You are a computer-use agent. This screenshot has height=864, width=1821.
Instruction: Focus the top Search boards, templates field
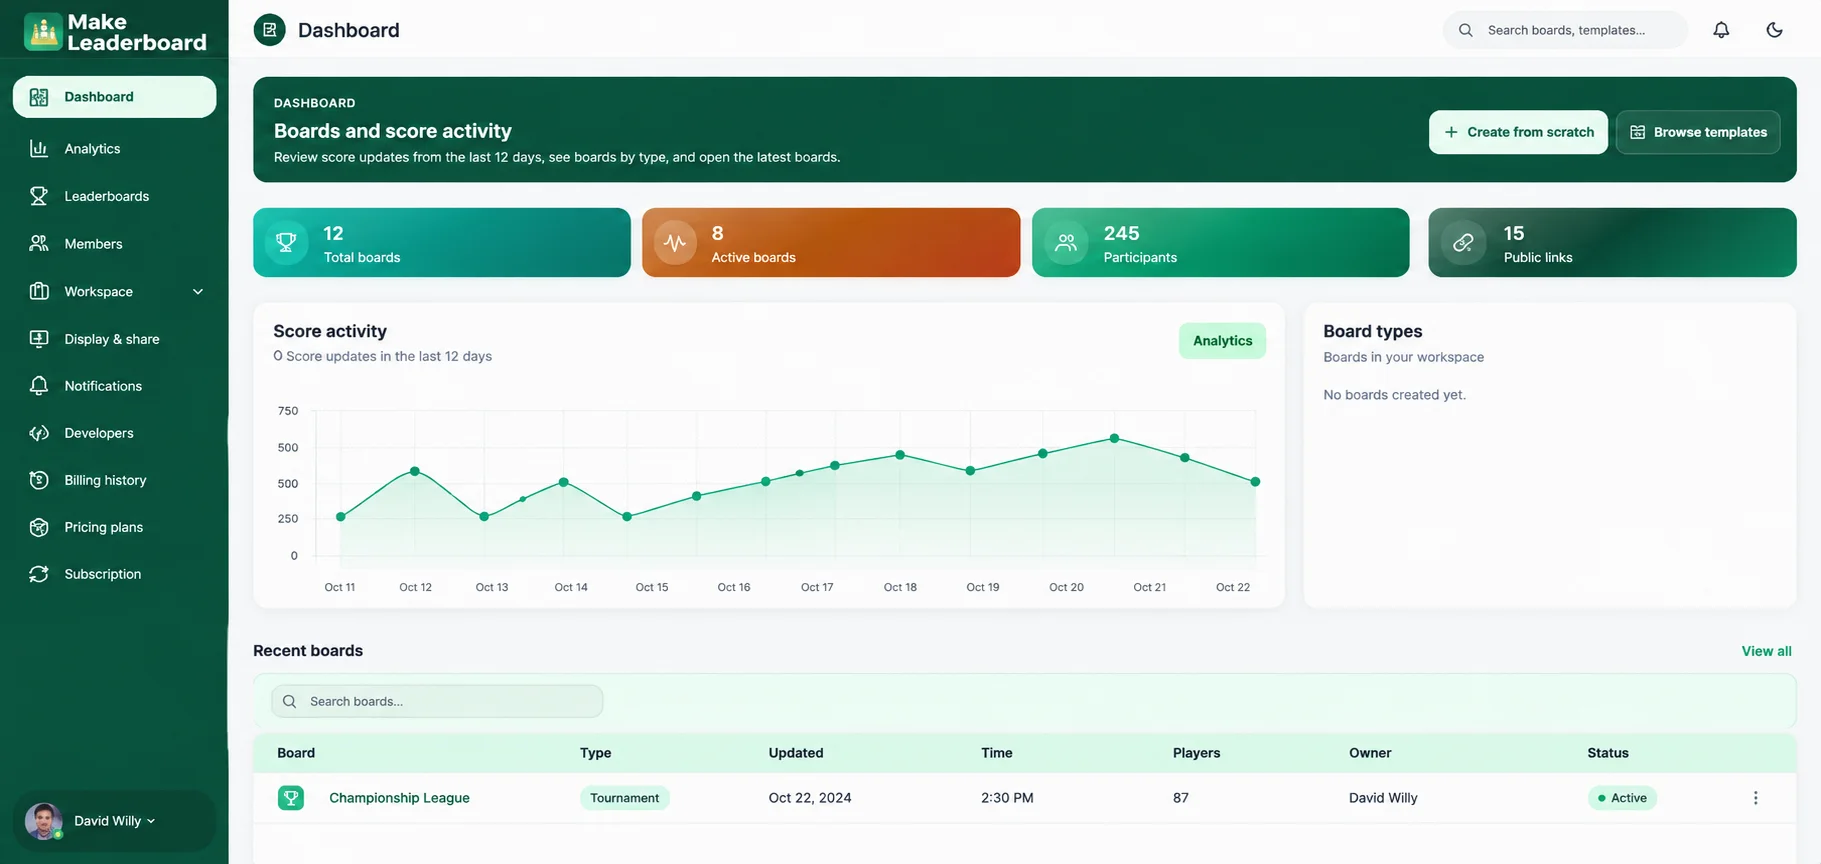1565,30
